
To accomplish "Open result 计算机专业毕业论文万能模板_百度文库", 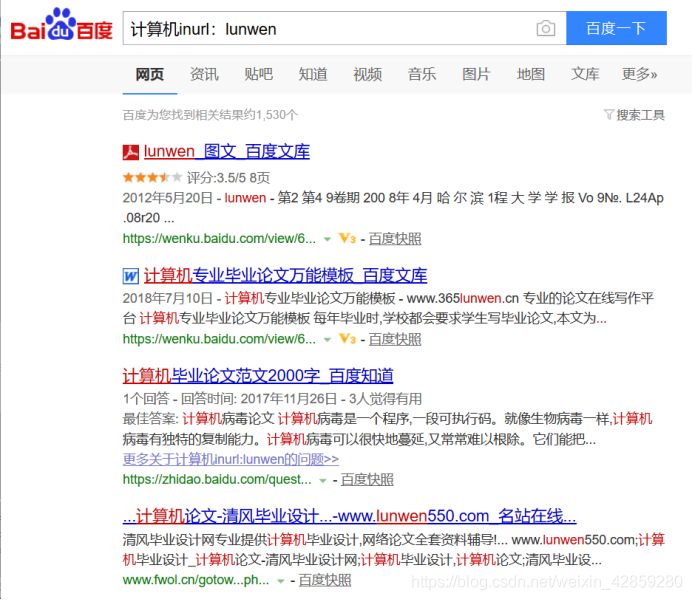I will pyautogui.click(x=285, y=276).
